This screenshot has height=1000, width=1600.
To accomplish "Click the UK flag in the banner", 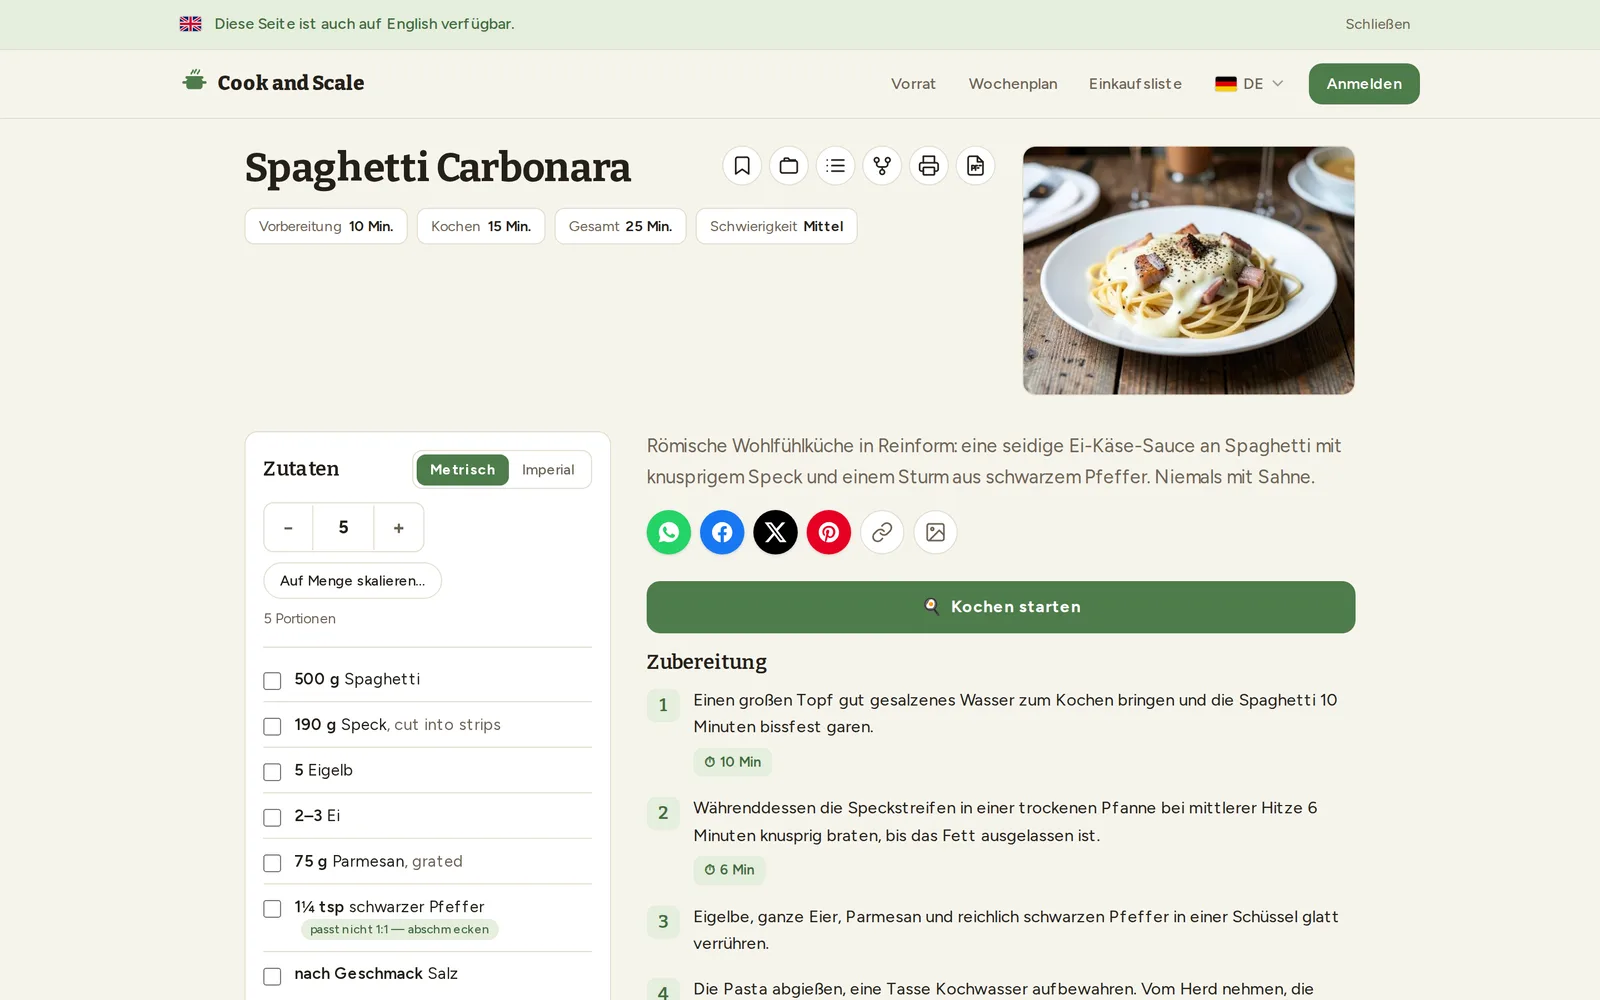I will click(x=191, y=24).
